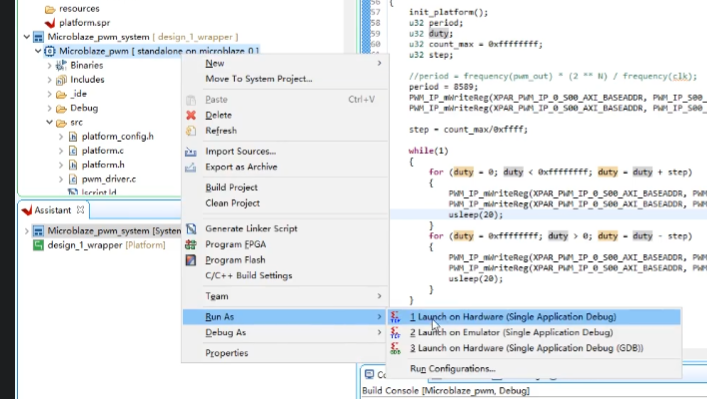Click the Refresh icon
Screen dimensions: 707x399
point(191,131)
